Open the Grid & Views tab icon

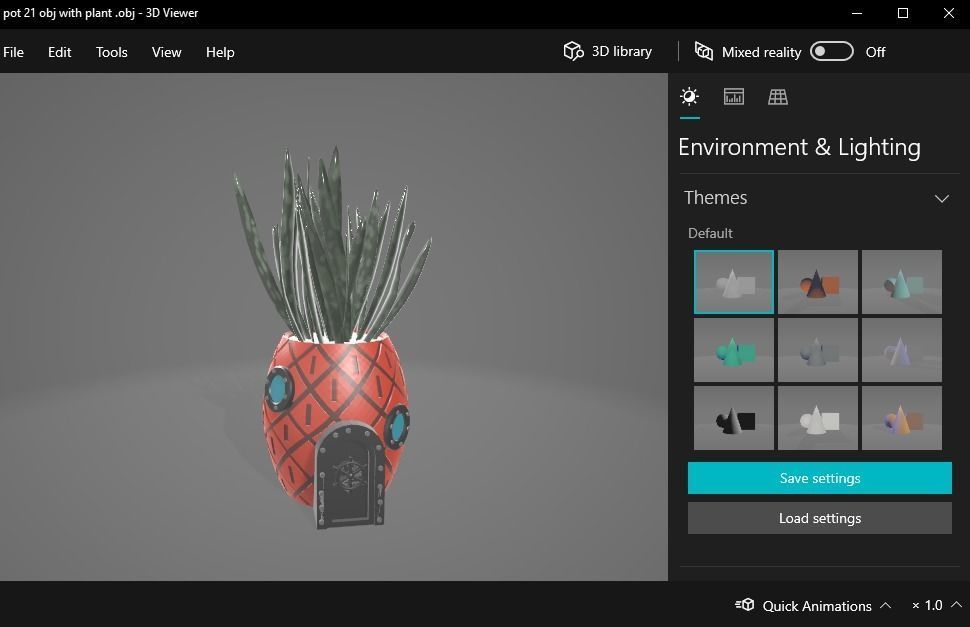[778, 96]
